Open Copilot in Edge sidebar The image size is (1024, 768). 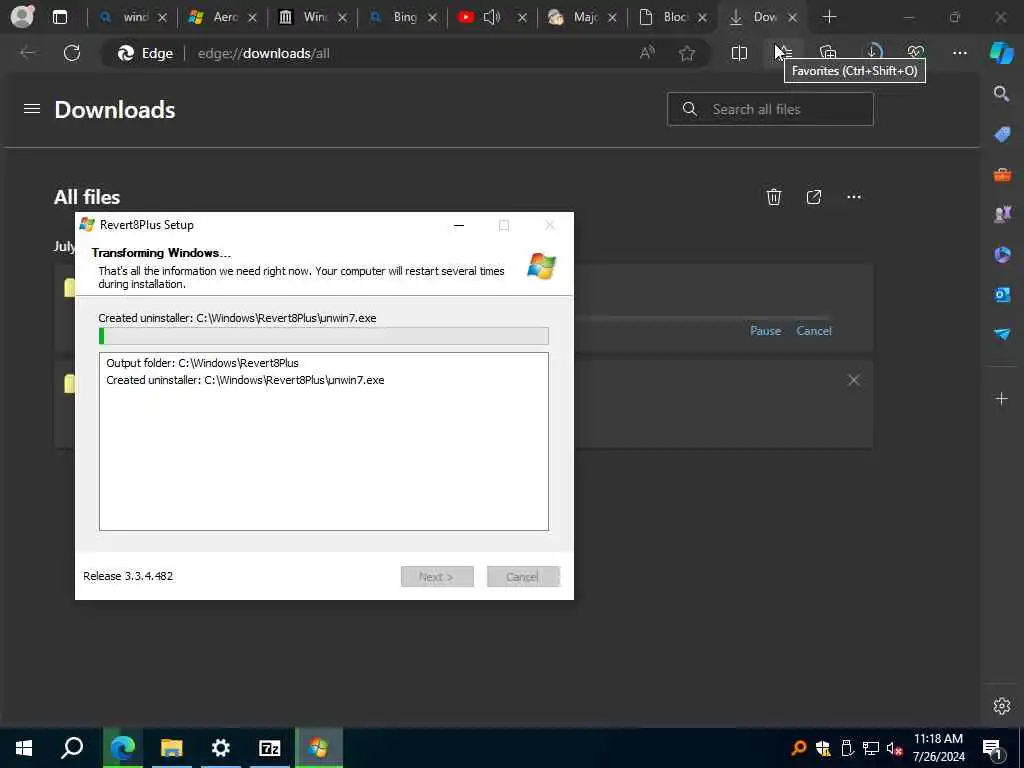pyautogui.click(x=1002, y=53)
